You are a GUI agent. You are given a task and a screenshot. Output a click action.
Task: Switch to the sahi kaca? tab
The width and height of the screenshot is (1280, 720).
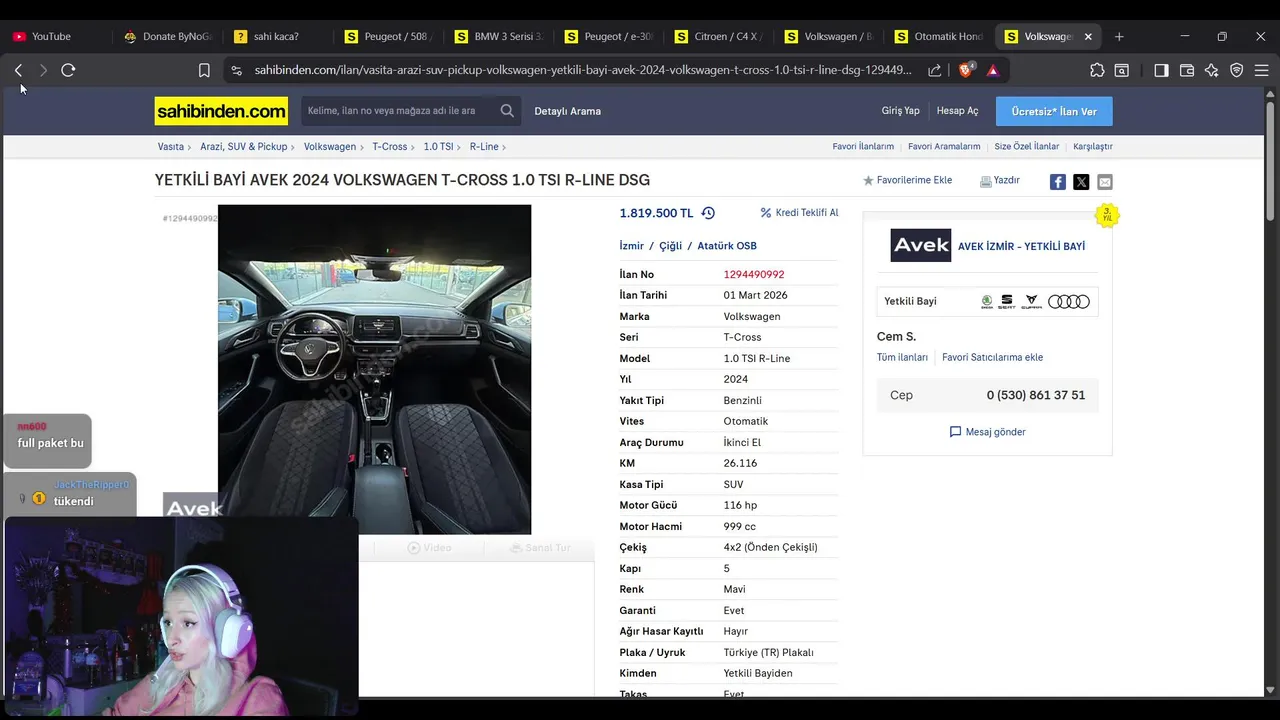coord(276,37)
